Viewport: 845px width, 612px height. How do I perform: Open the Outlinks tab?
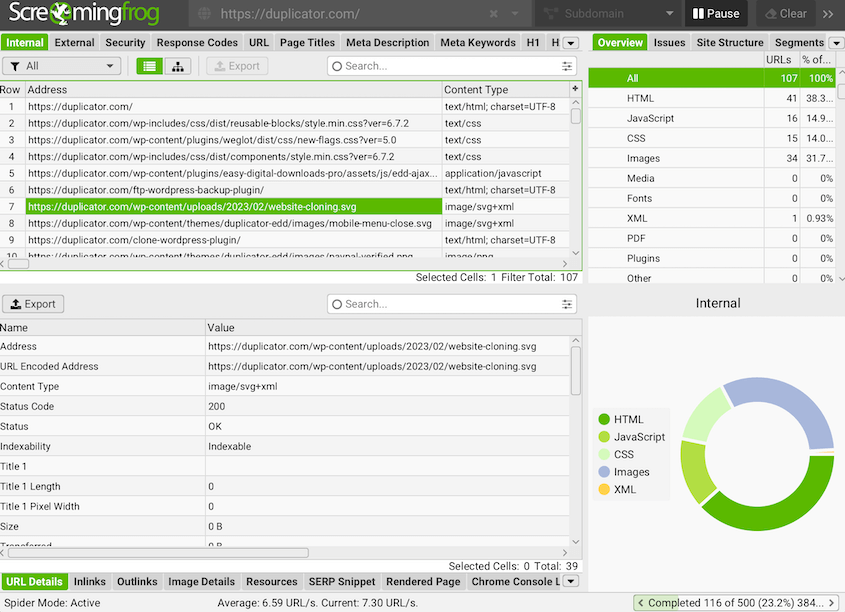[x=137, y=582]
